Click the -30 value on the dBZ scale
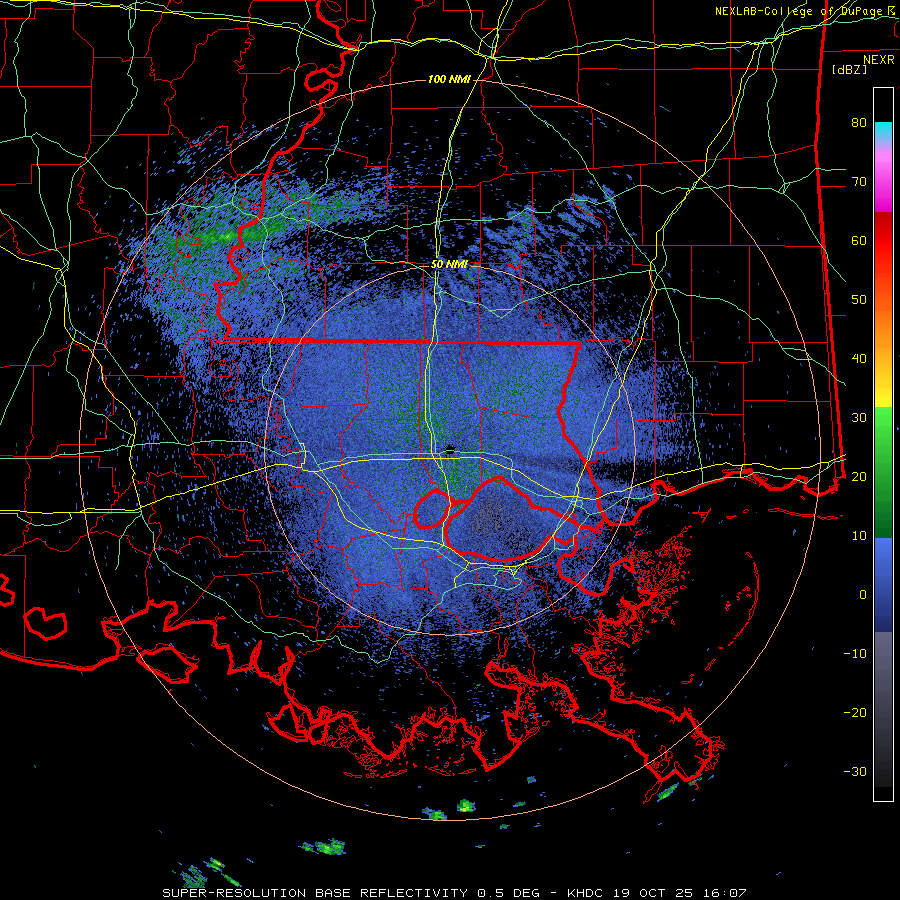Image resolution: width=900 pixels, height=900 pixels. [855, 772]
